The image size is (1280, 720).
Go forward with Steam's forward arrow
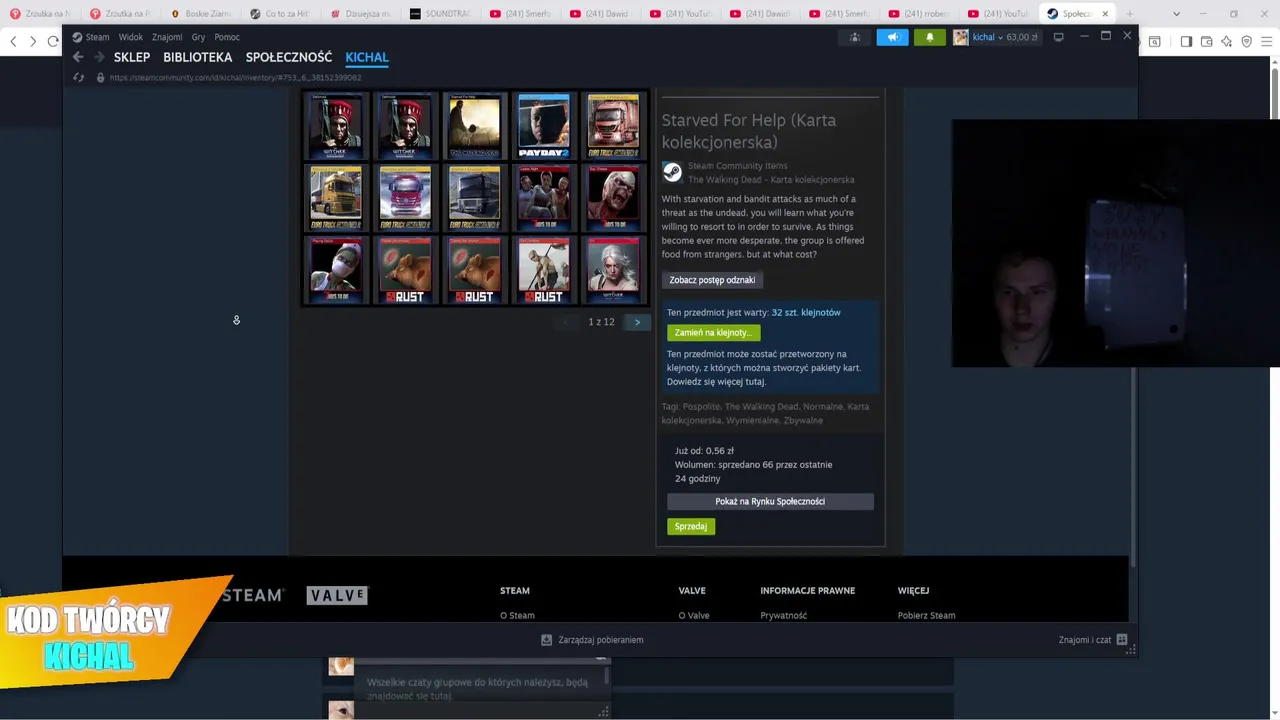[x=99, y=57]
